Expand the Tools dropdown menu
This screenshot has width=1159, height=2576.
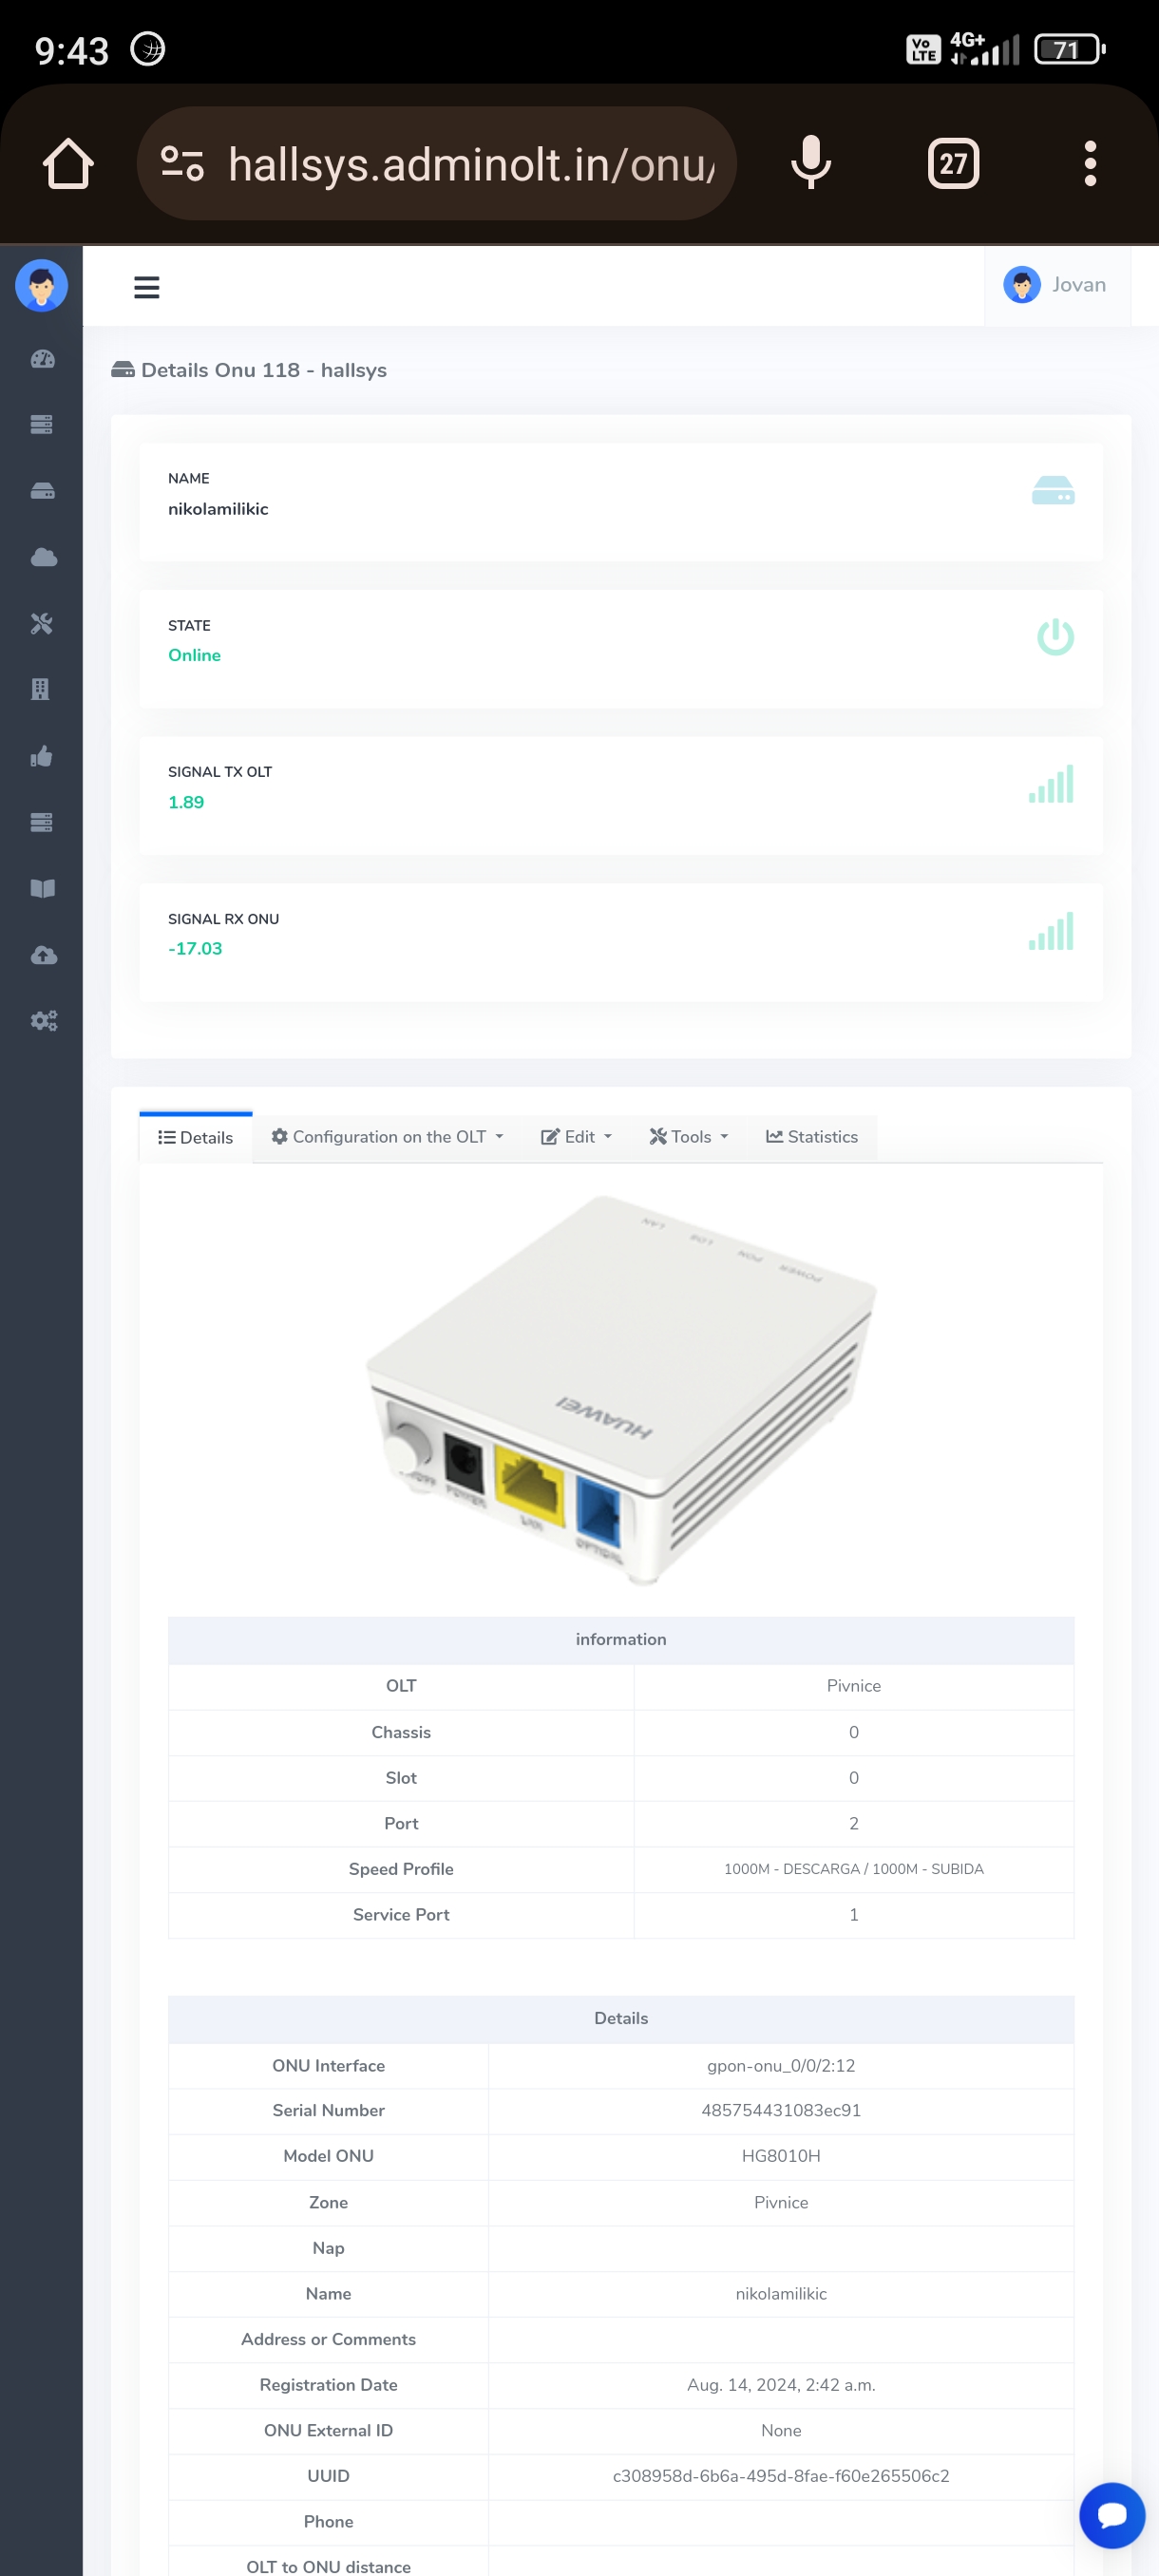pyautogui.click(x=689, y=1137)
